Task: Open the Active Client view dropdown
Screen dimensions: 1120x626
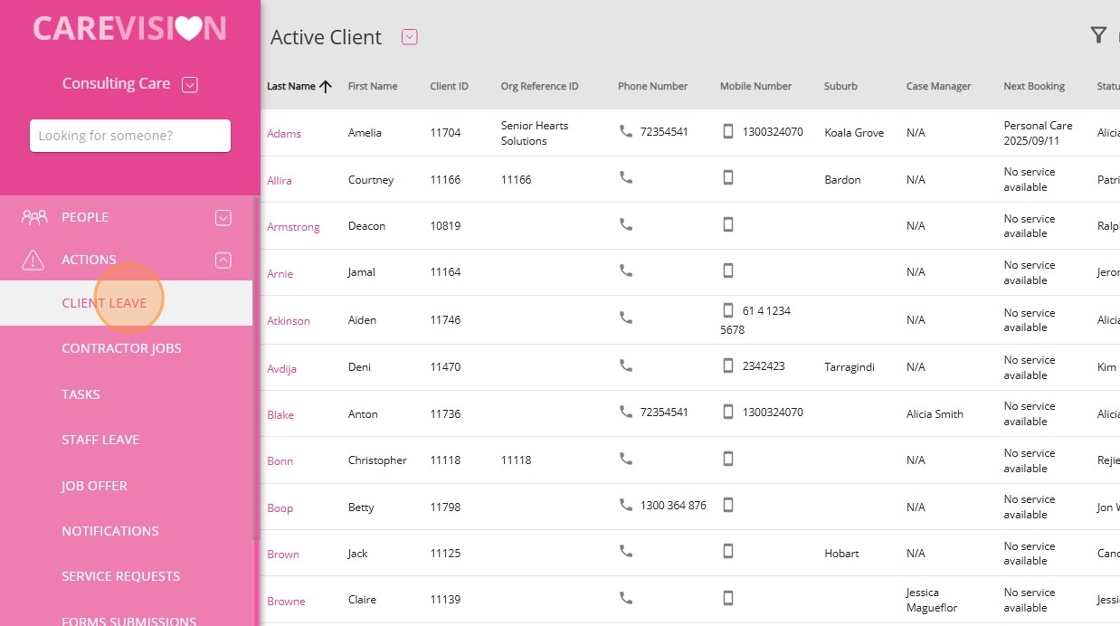Action: pyautogui.click(x=409, y=37)
